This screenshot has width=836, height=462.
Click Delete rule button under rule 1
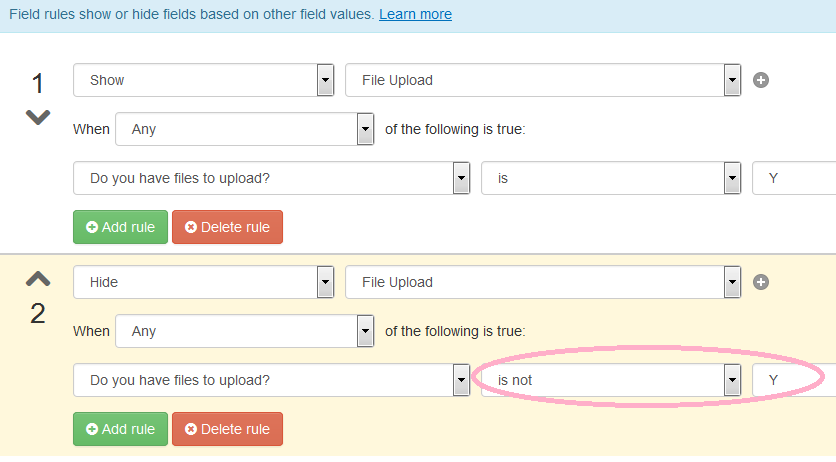pyautogui.click(x=228, y=227)
